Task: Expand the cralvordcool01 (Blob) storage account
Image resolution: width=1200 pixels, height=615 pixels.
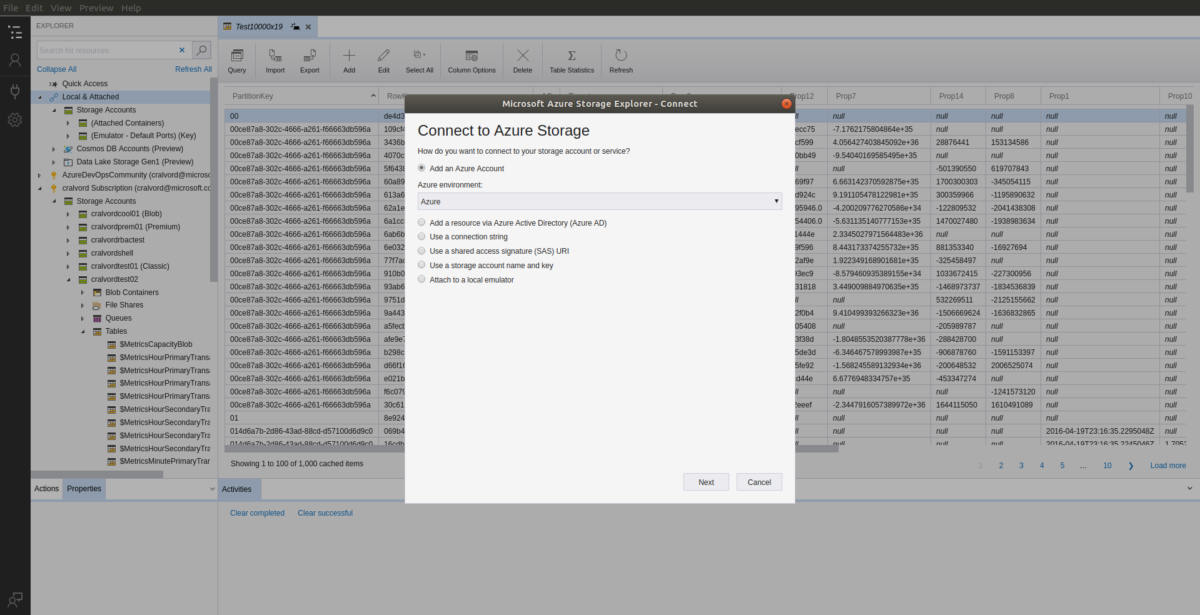Action: [68, 214]
